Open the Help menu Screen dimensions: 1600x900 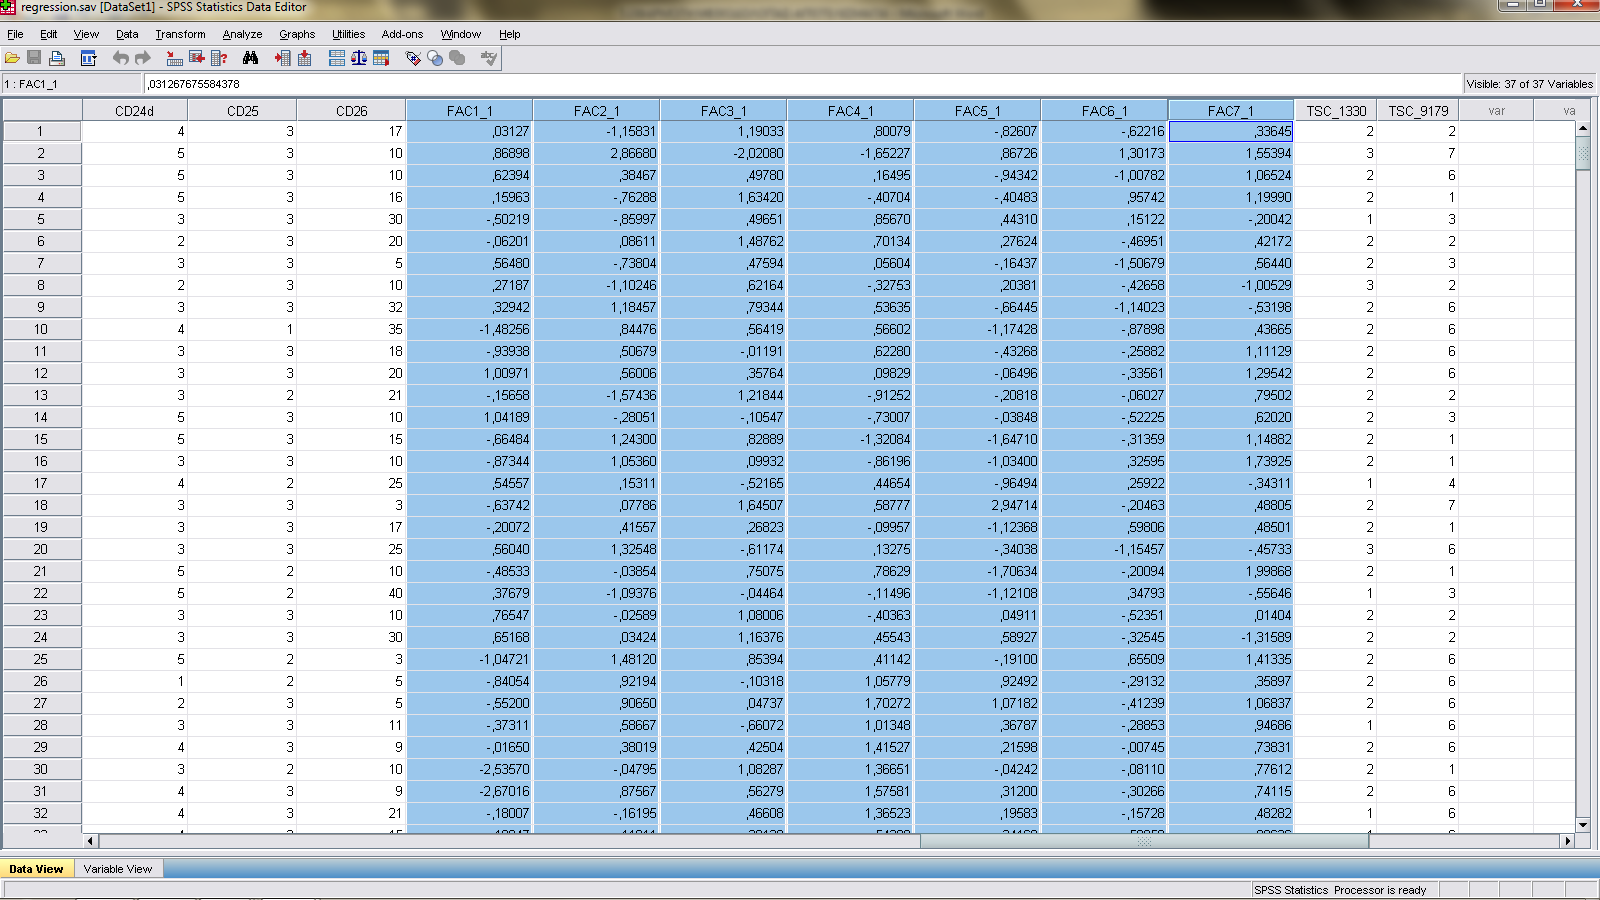click(x=509, y=34)
